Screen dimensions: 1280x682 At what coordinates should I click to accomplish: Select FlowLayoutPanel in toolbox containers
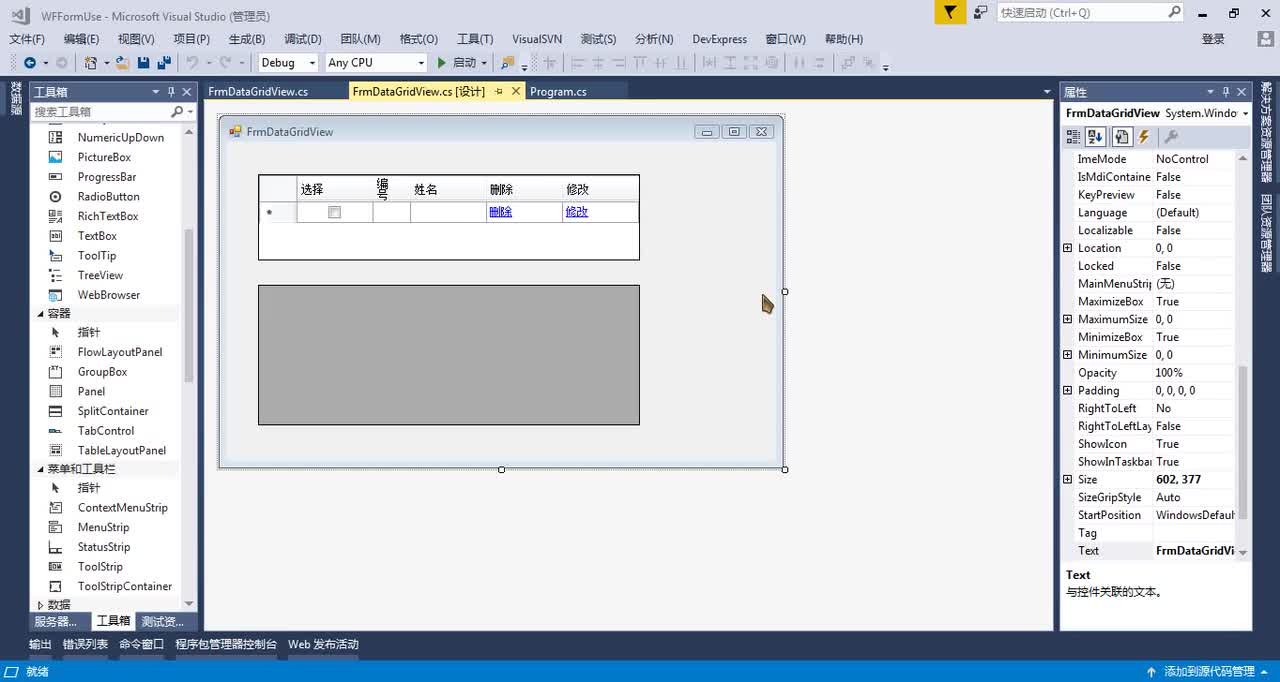point(120,352)
